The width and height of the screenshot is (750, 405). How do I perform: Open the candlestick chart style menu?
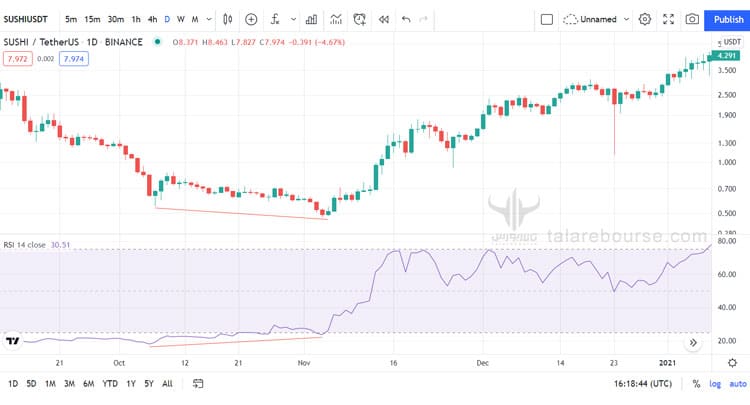pos(228,20)
